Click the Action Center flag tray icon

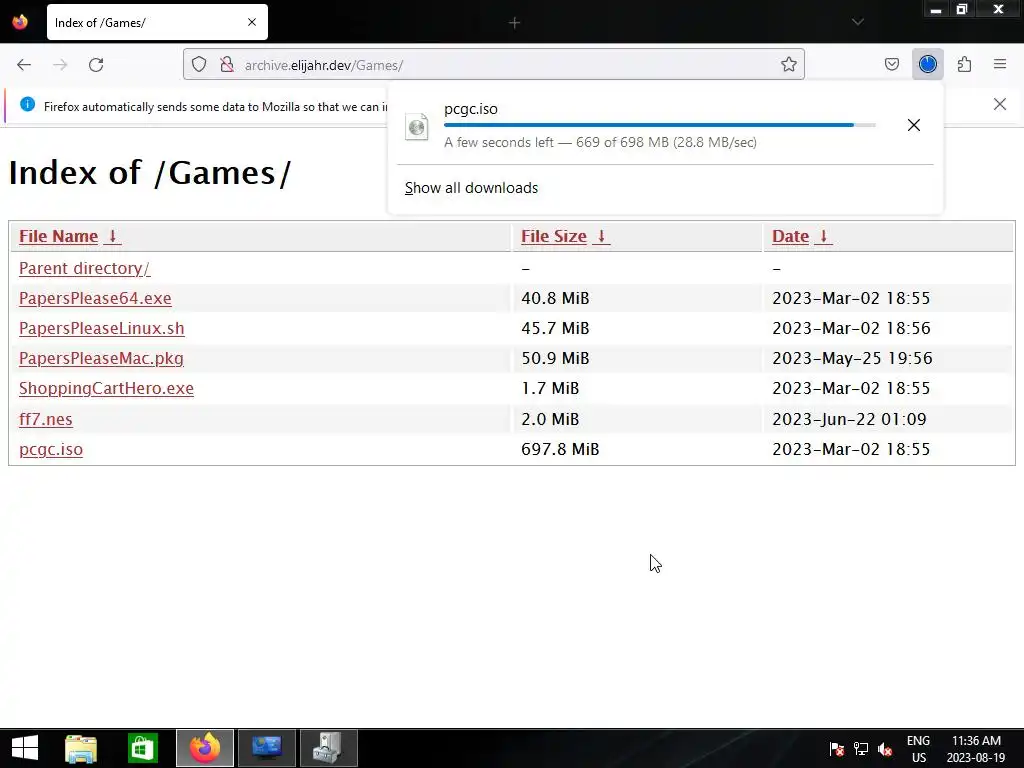click(x=836, y=749)
